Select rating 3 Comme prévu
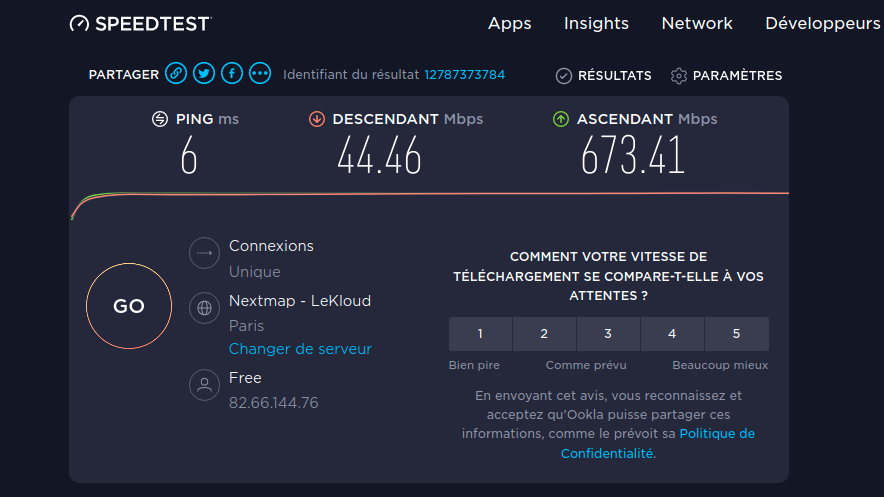 coord(608,334)
